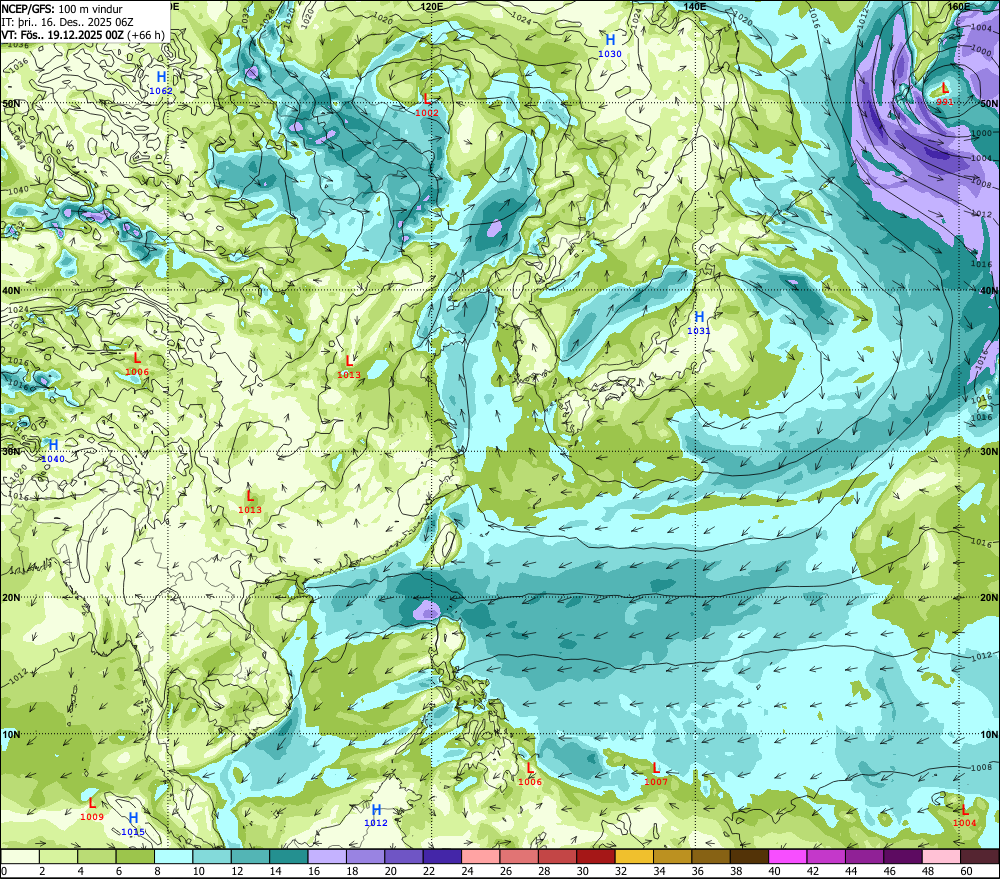Click the pale pink 48–60 legend swatch
This screenshot has height=879, width=1000.
click(941, 856)
